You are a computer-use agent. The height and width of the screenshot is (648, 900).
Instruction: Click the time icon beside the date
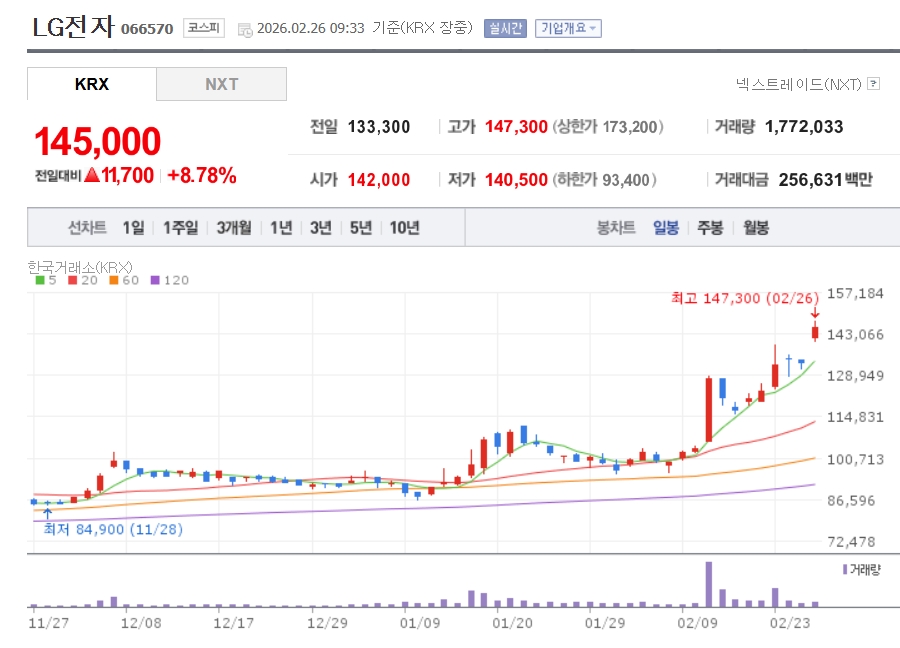(245, 29)
